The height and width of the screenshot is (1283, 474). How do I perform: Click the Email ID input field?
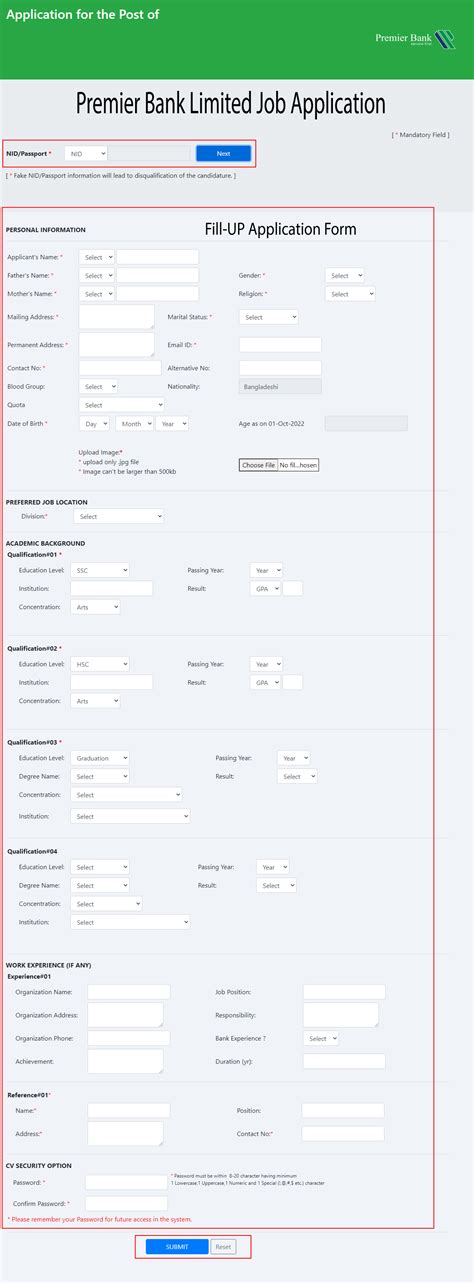coord(280,345)
